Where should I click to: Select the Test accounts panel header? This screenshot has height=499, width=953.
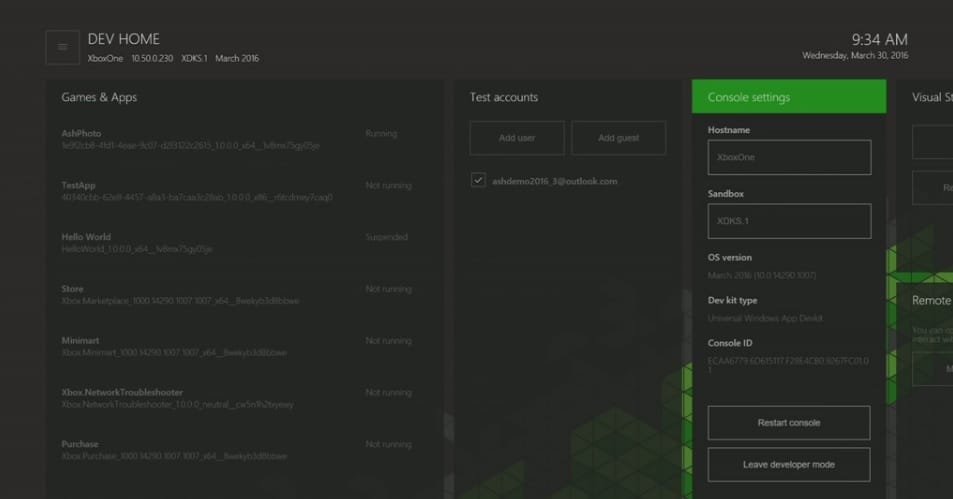click(x=504, y=97)
